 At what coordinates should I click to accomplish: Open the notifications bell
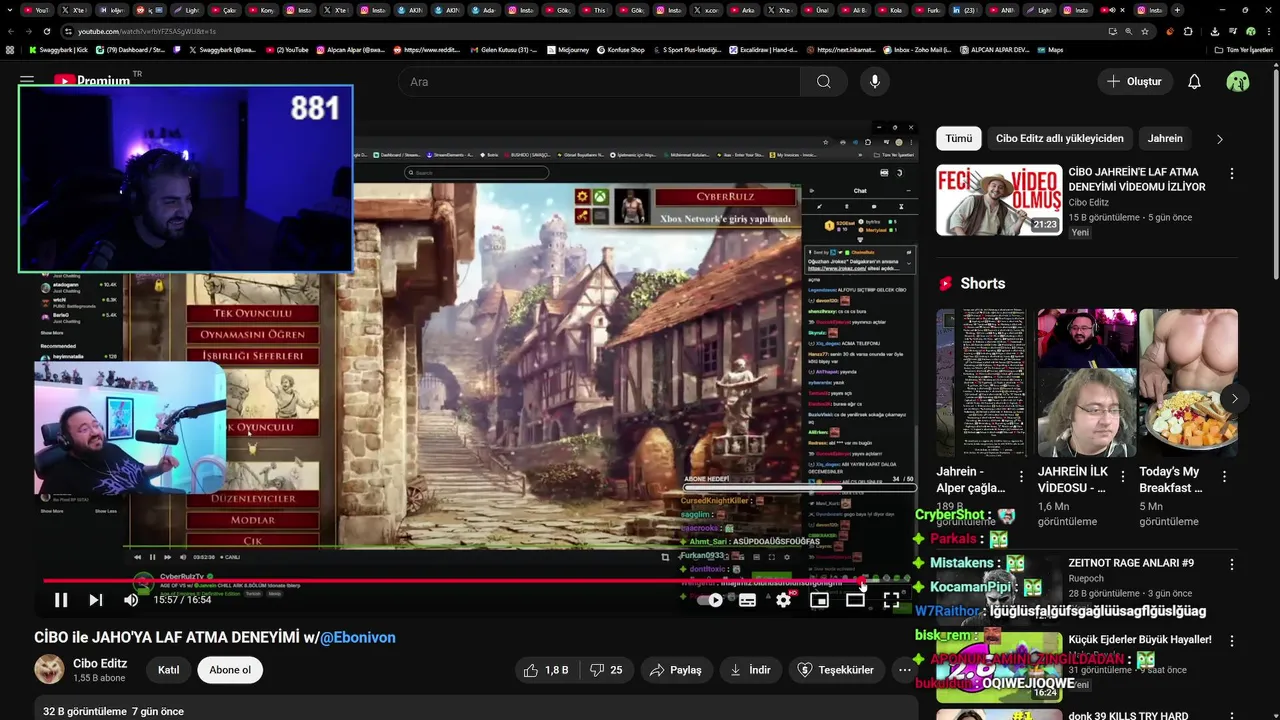(x=1194, y=82)
